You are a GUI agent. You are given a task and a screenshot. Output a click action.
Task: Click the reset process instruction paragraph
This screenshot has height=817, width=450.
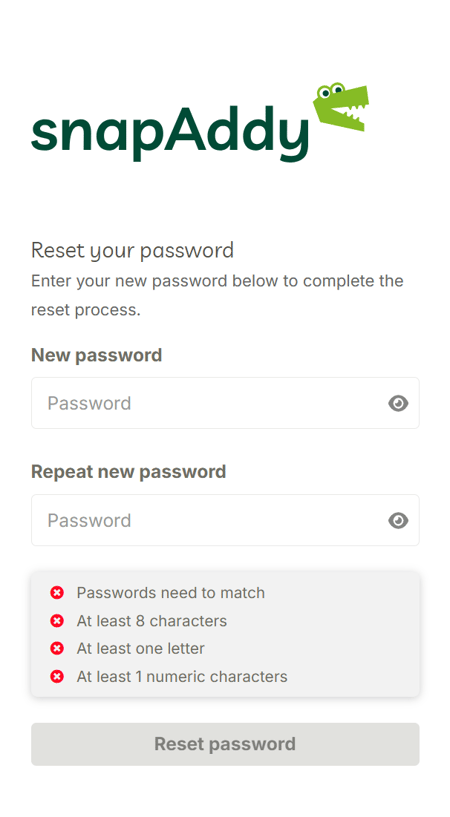pyautogui.click(x=217, y=295)
